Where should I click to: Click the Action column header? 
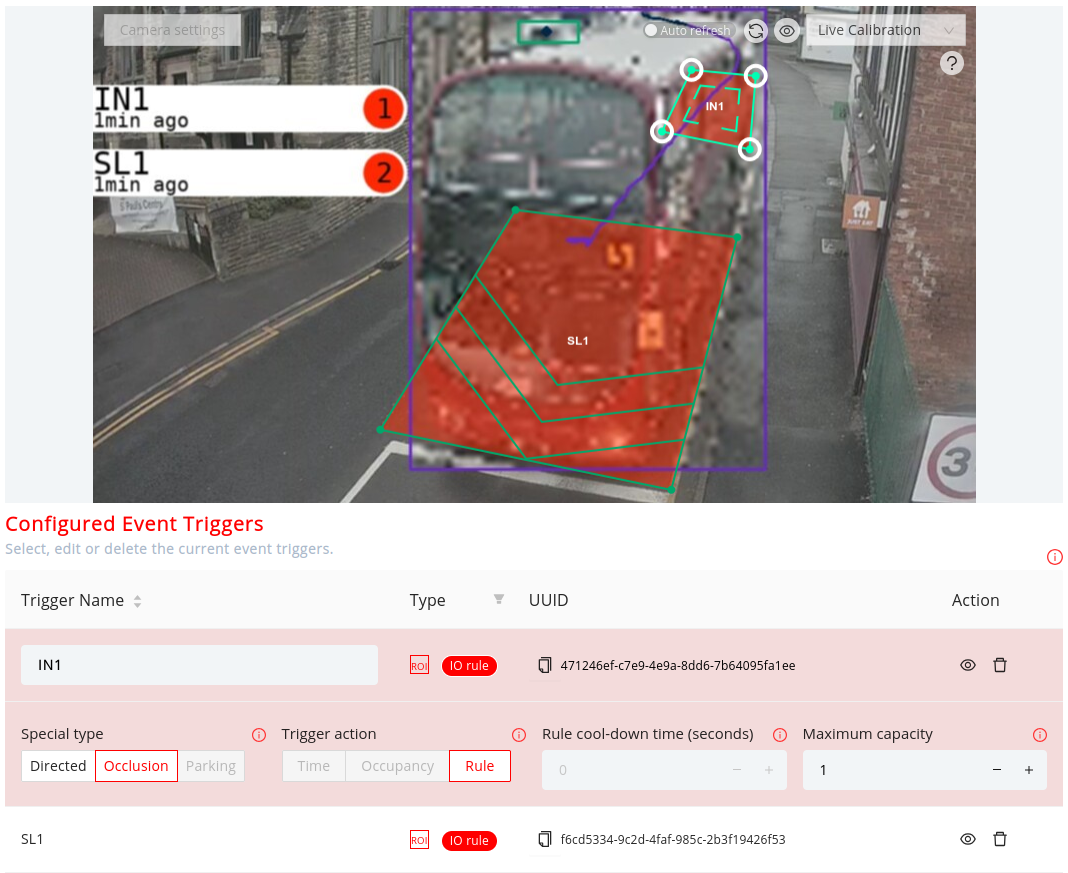[975, 600]
